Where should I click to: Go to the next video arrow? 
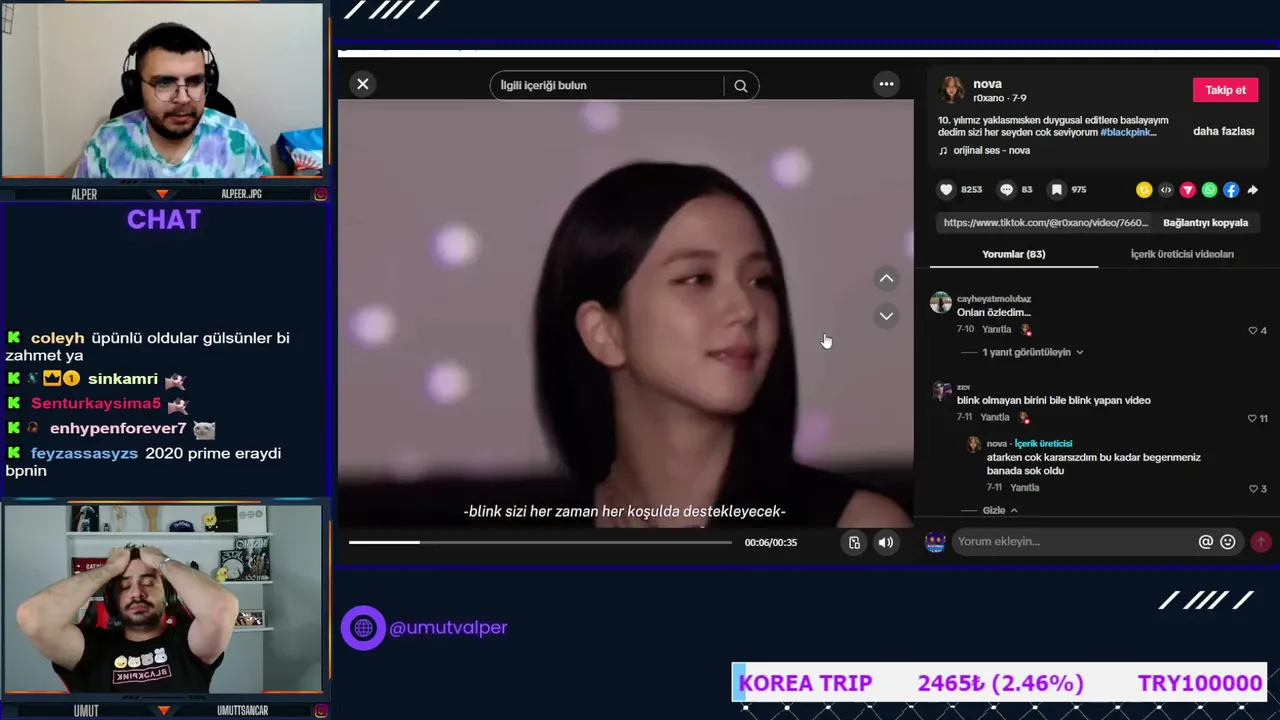(886, 316)
